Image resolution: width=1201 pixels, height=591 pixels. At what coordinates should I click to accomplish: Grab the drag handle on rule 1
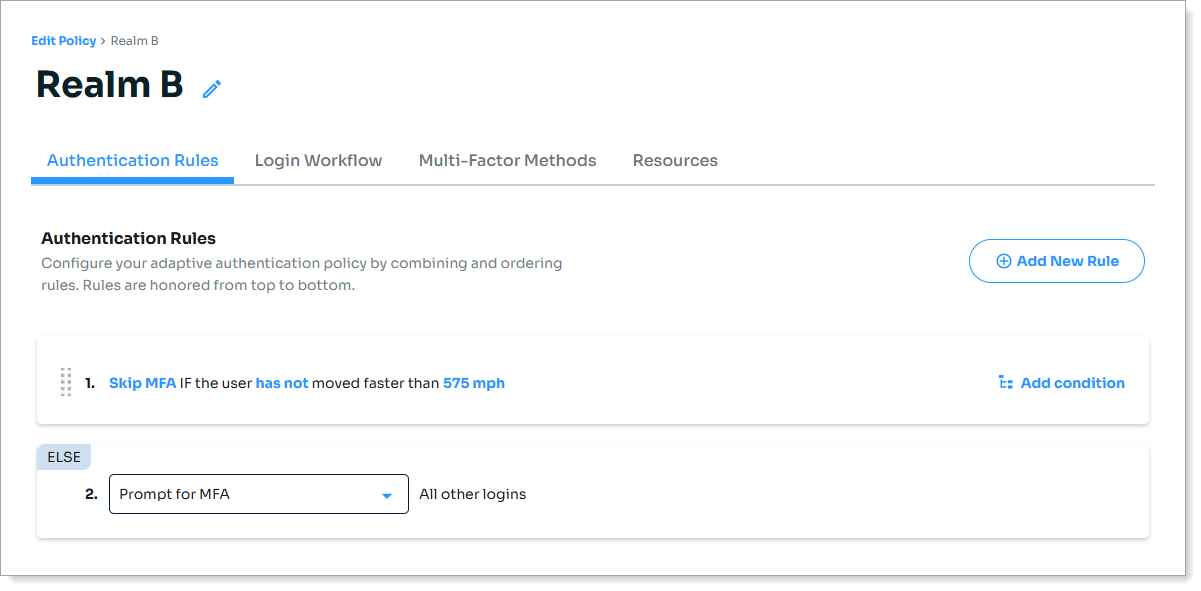(x=66, y=382)
